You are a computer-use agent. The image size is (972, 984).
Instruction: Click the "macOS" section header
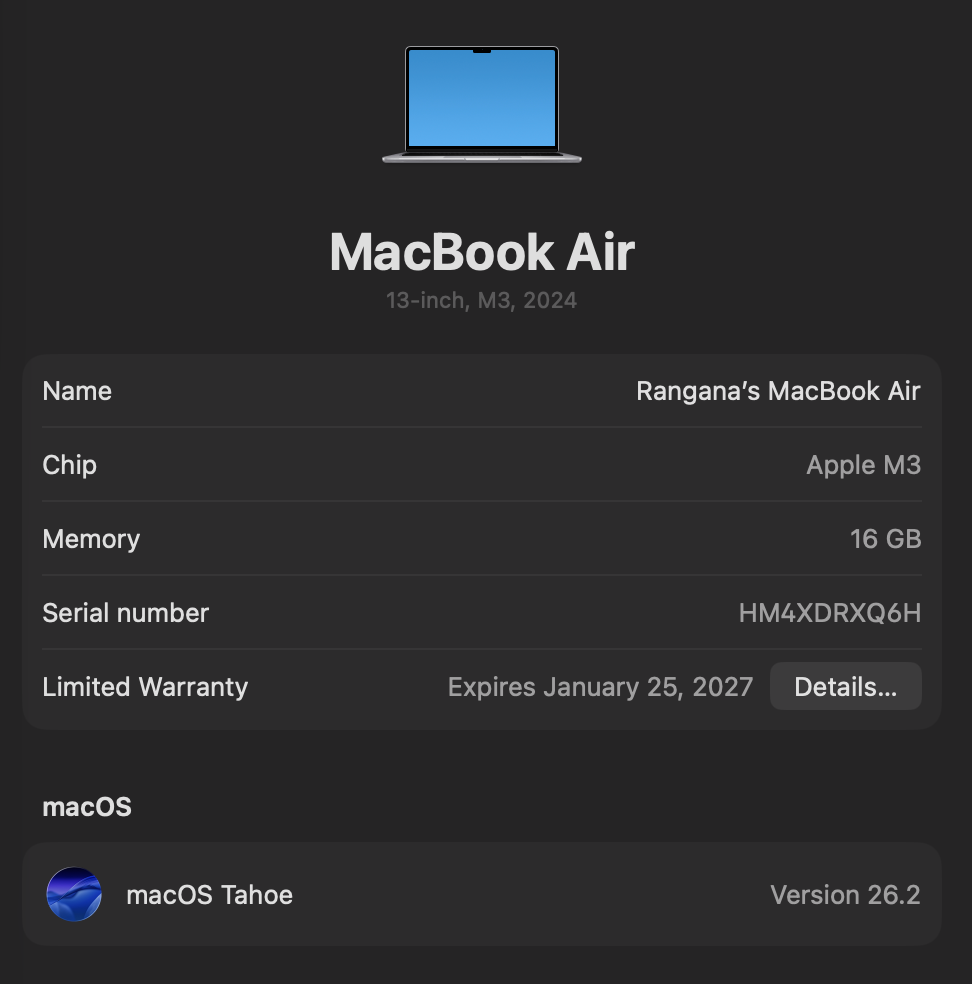tap(87, 807)
